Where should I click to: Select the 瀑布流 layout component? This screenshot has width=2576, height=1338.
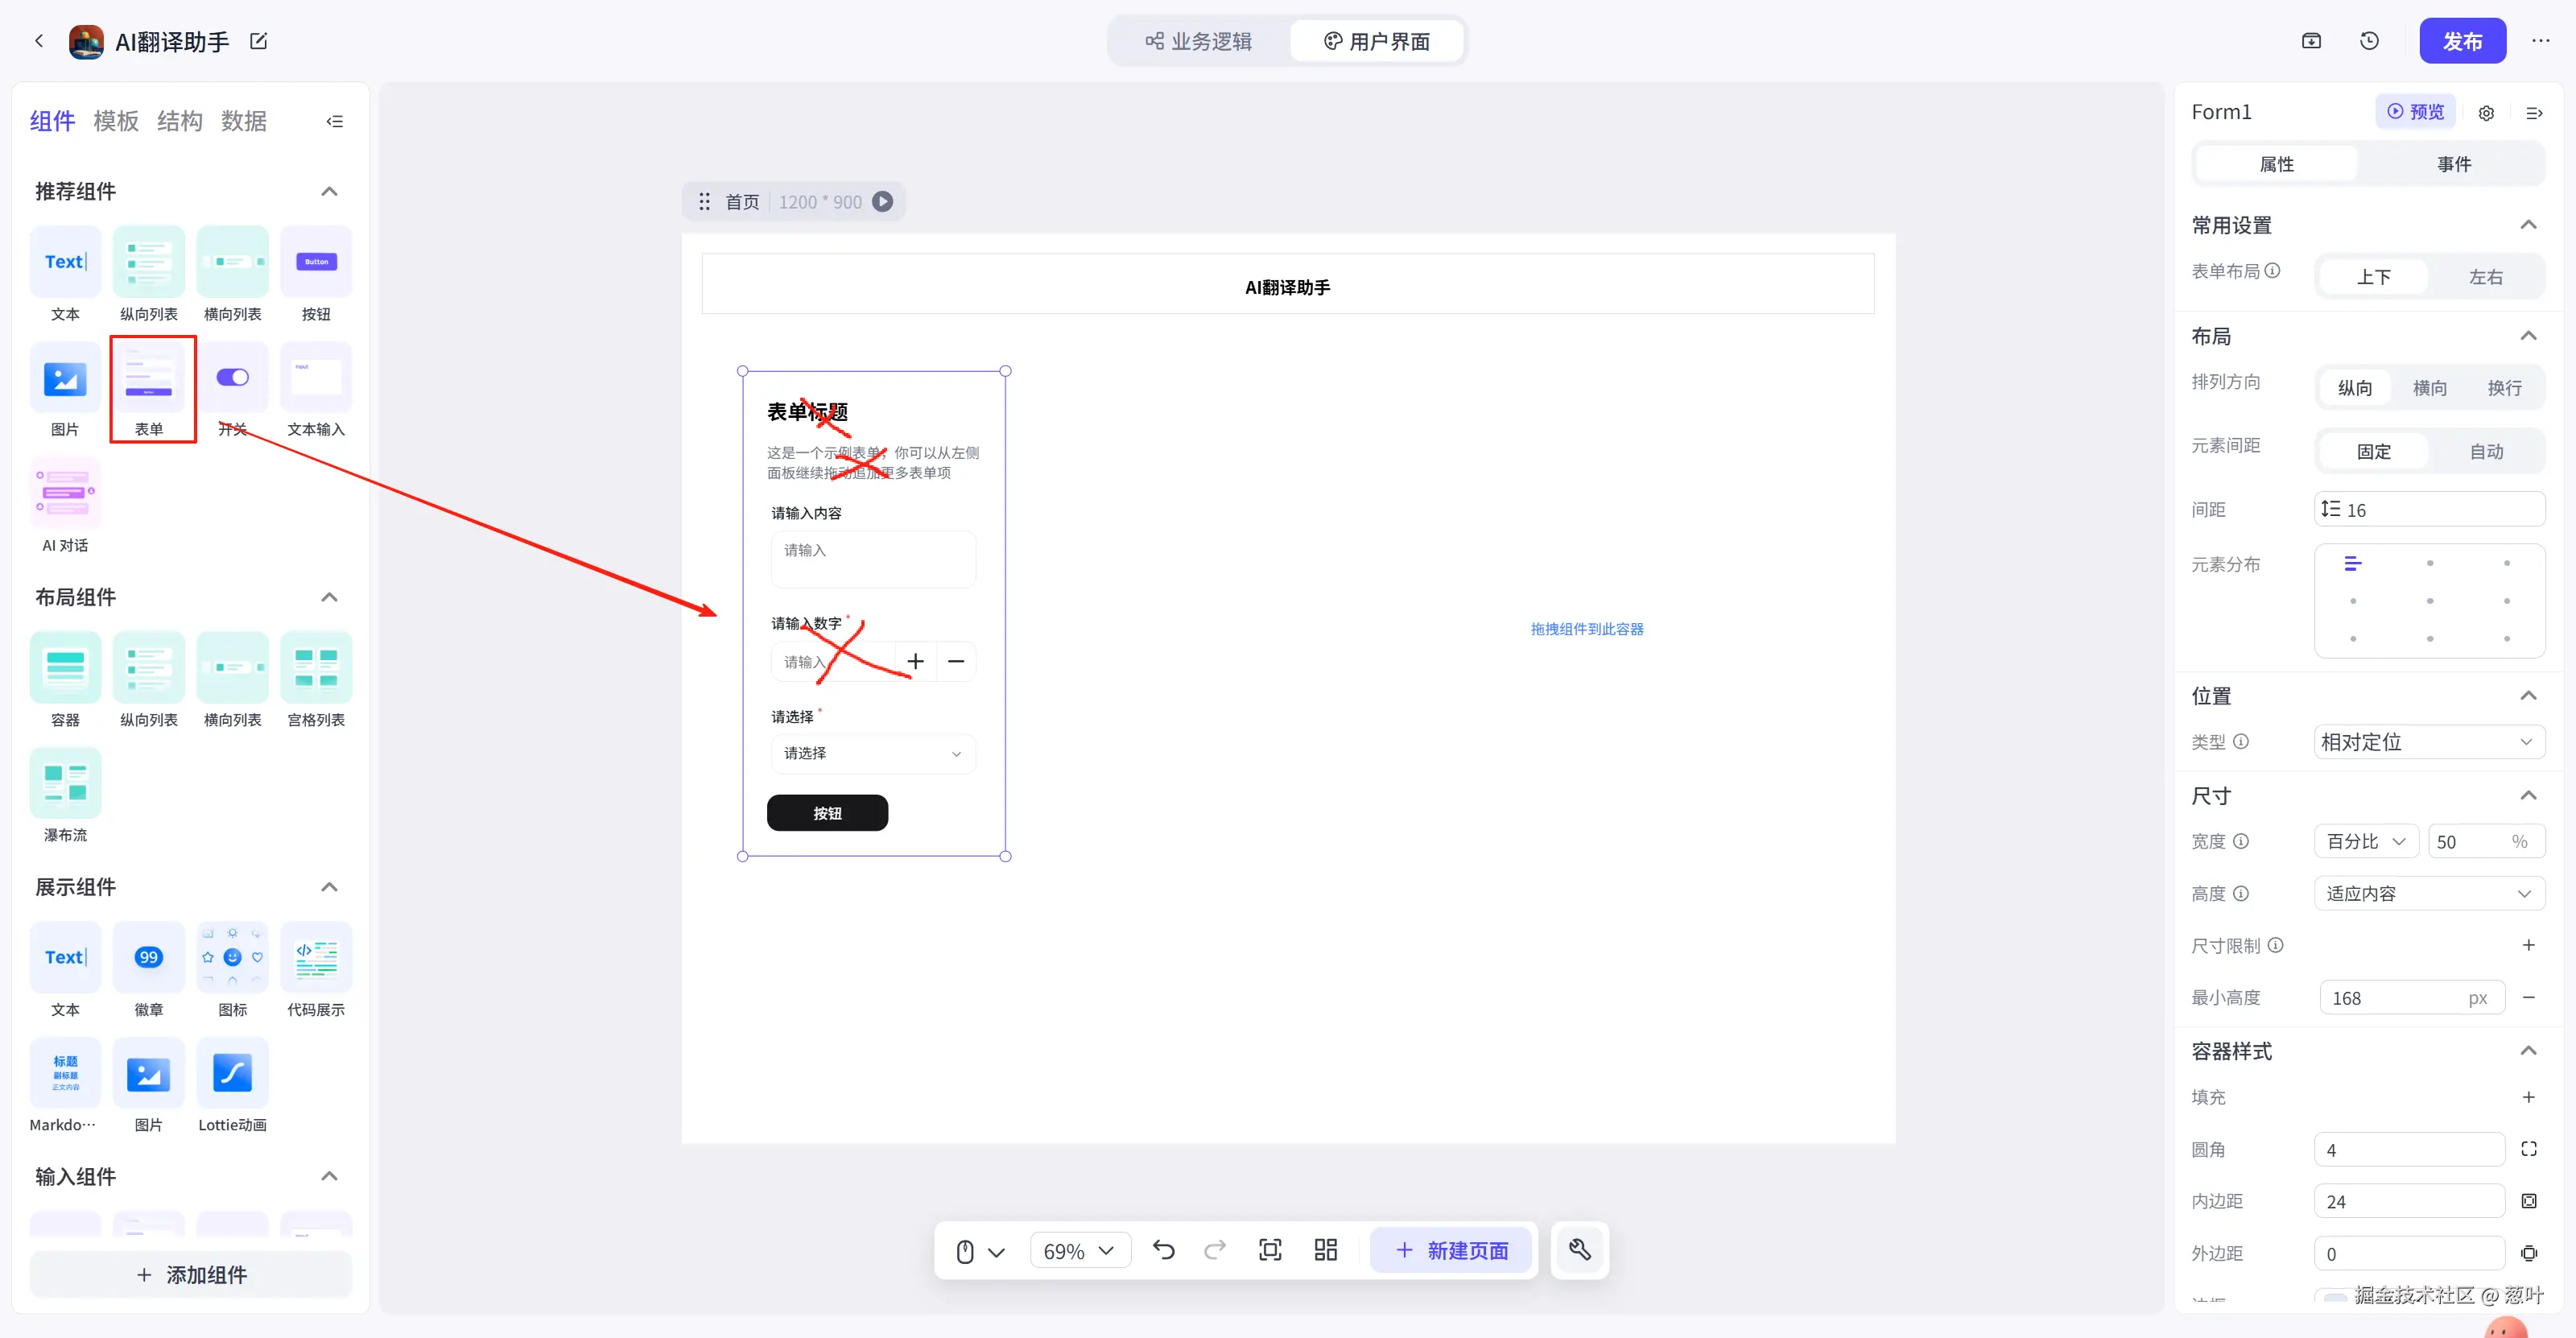pyautogui.click(x=65, y=783)
